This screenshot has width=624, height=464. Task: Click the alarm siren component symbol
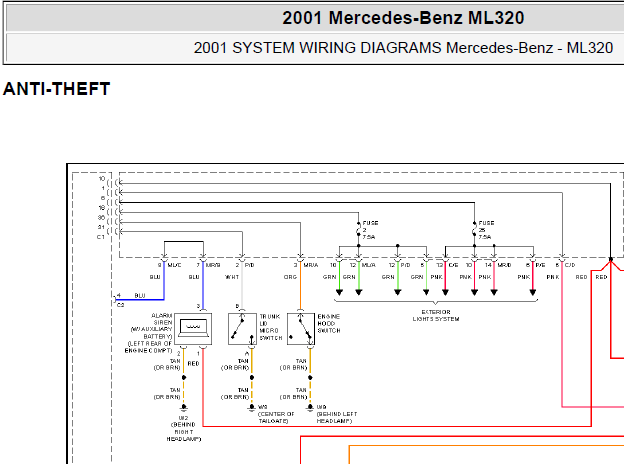(193, 329)
